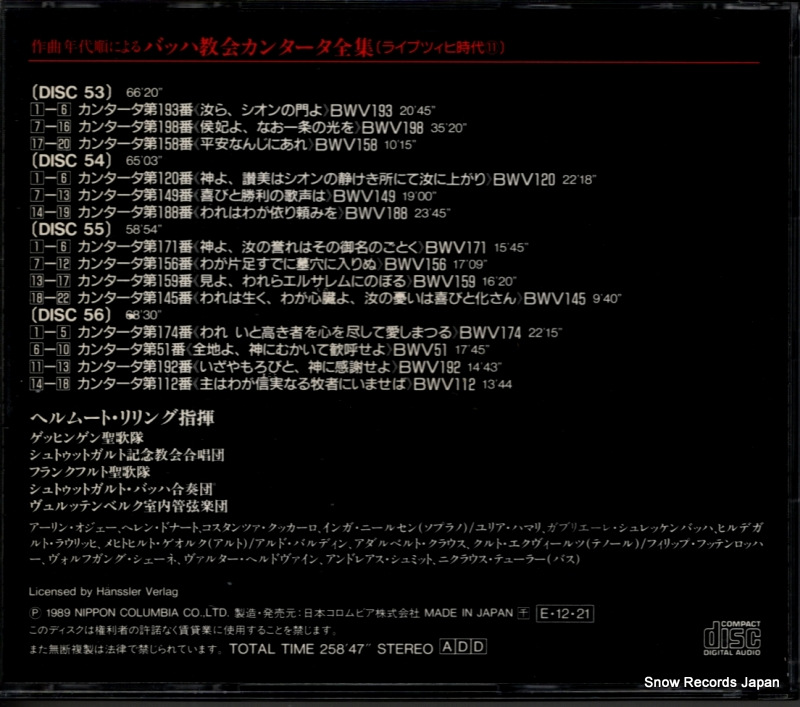Click the BWV149 cantata row
The height and width of the screenshot is (707, 800).
coord(234,195)
